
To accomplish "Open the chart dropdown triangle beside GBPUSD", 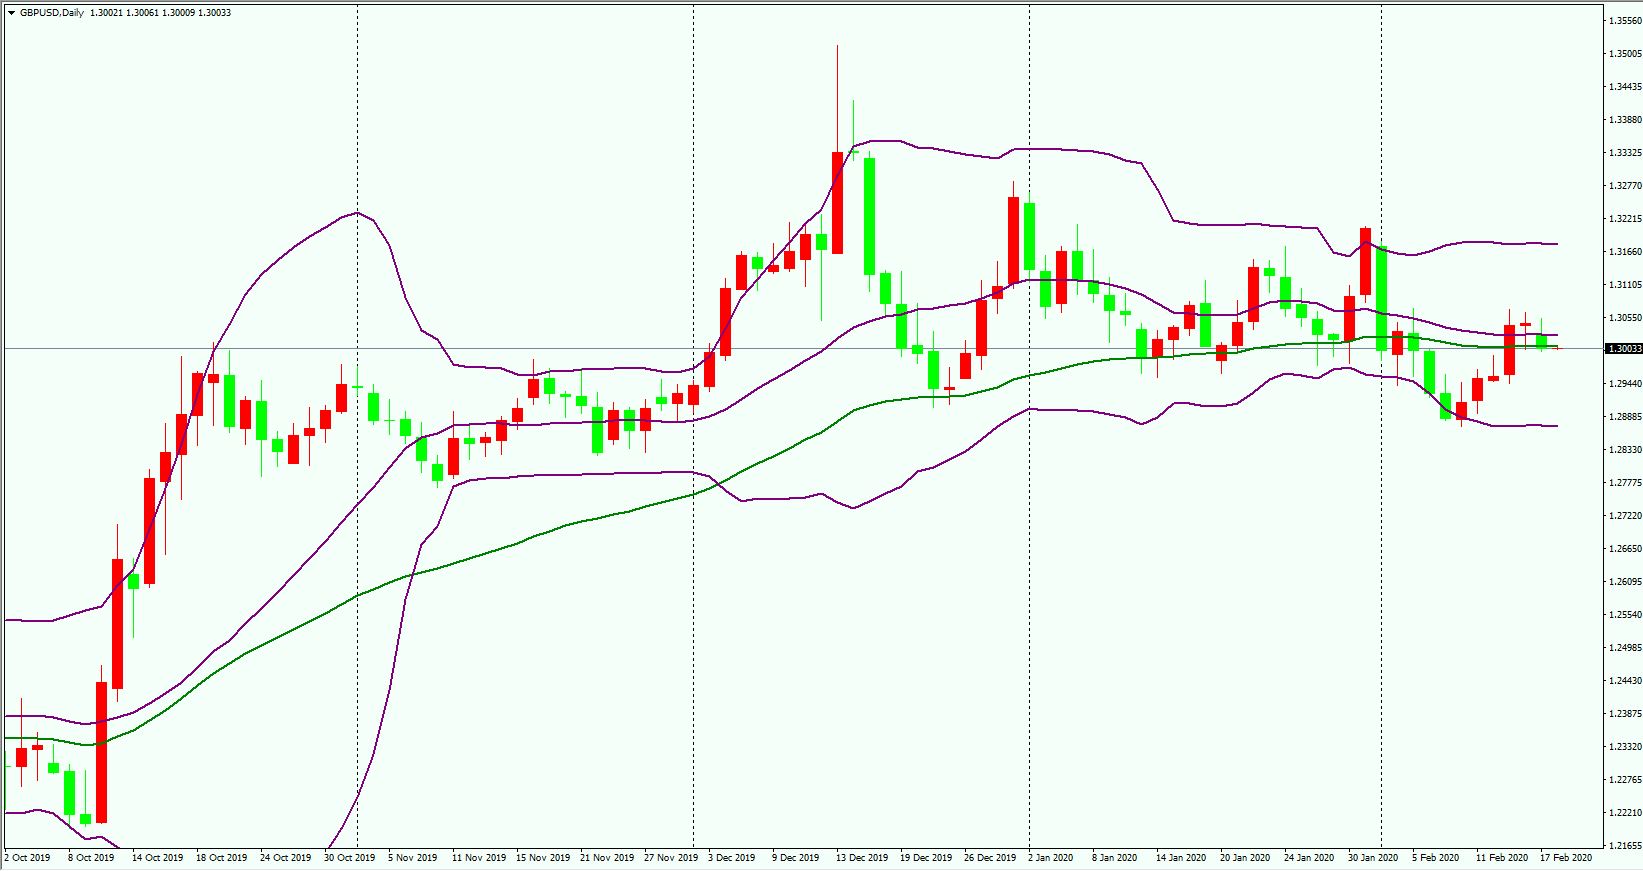I will coord(11,13).
